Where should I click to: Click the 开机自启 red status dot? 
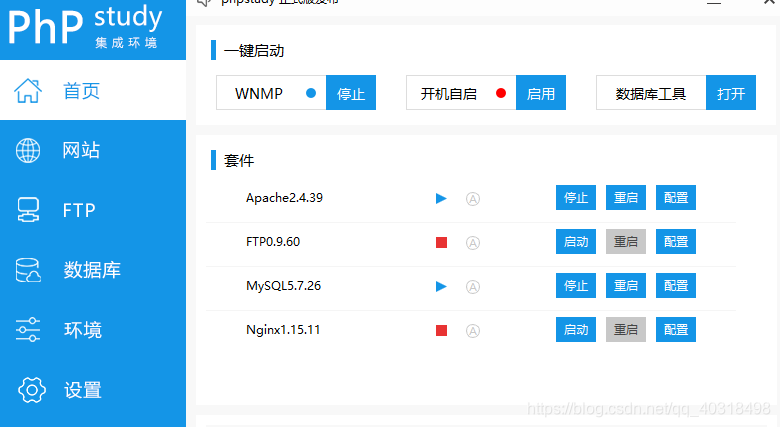point(501,93)
